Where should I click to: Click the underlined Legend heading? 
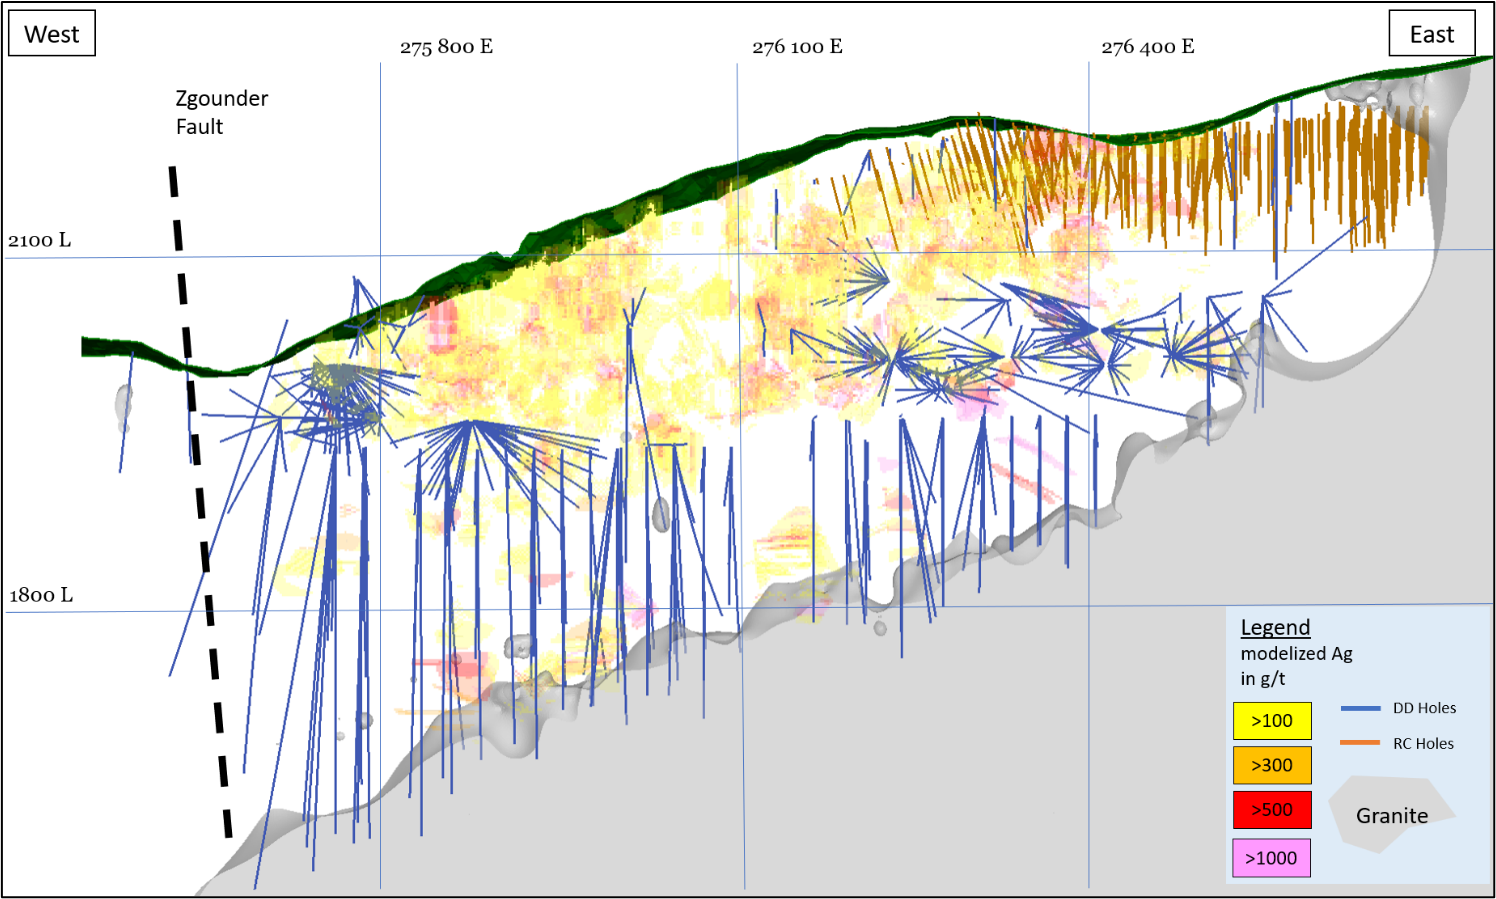coord(1275,627)
